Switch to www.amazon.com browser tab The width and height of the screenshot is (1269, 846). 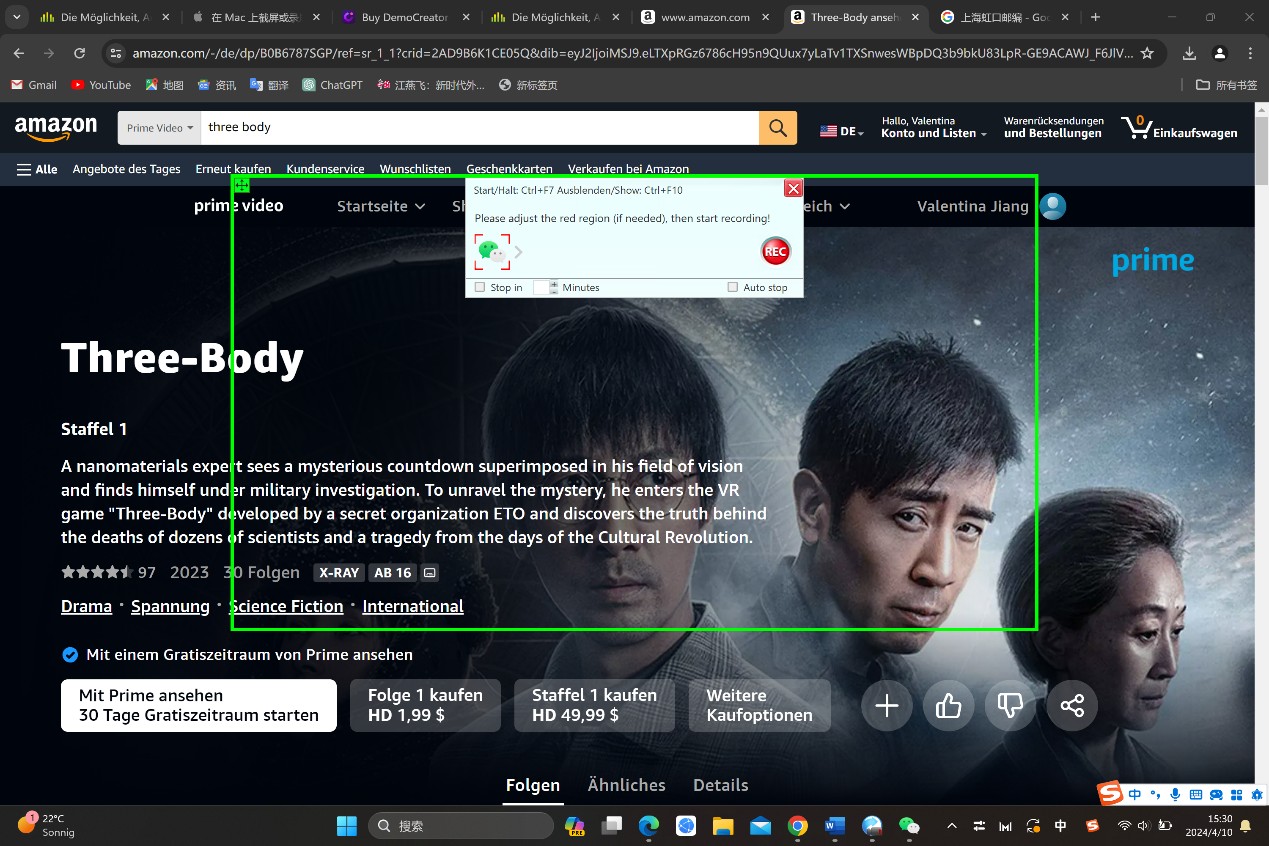coord(705,17)
